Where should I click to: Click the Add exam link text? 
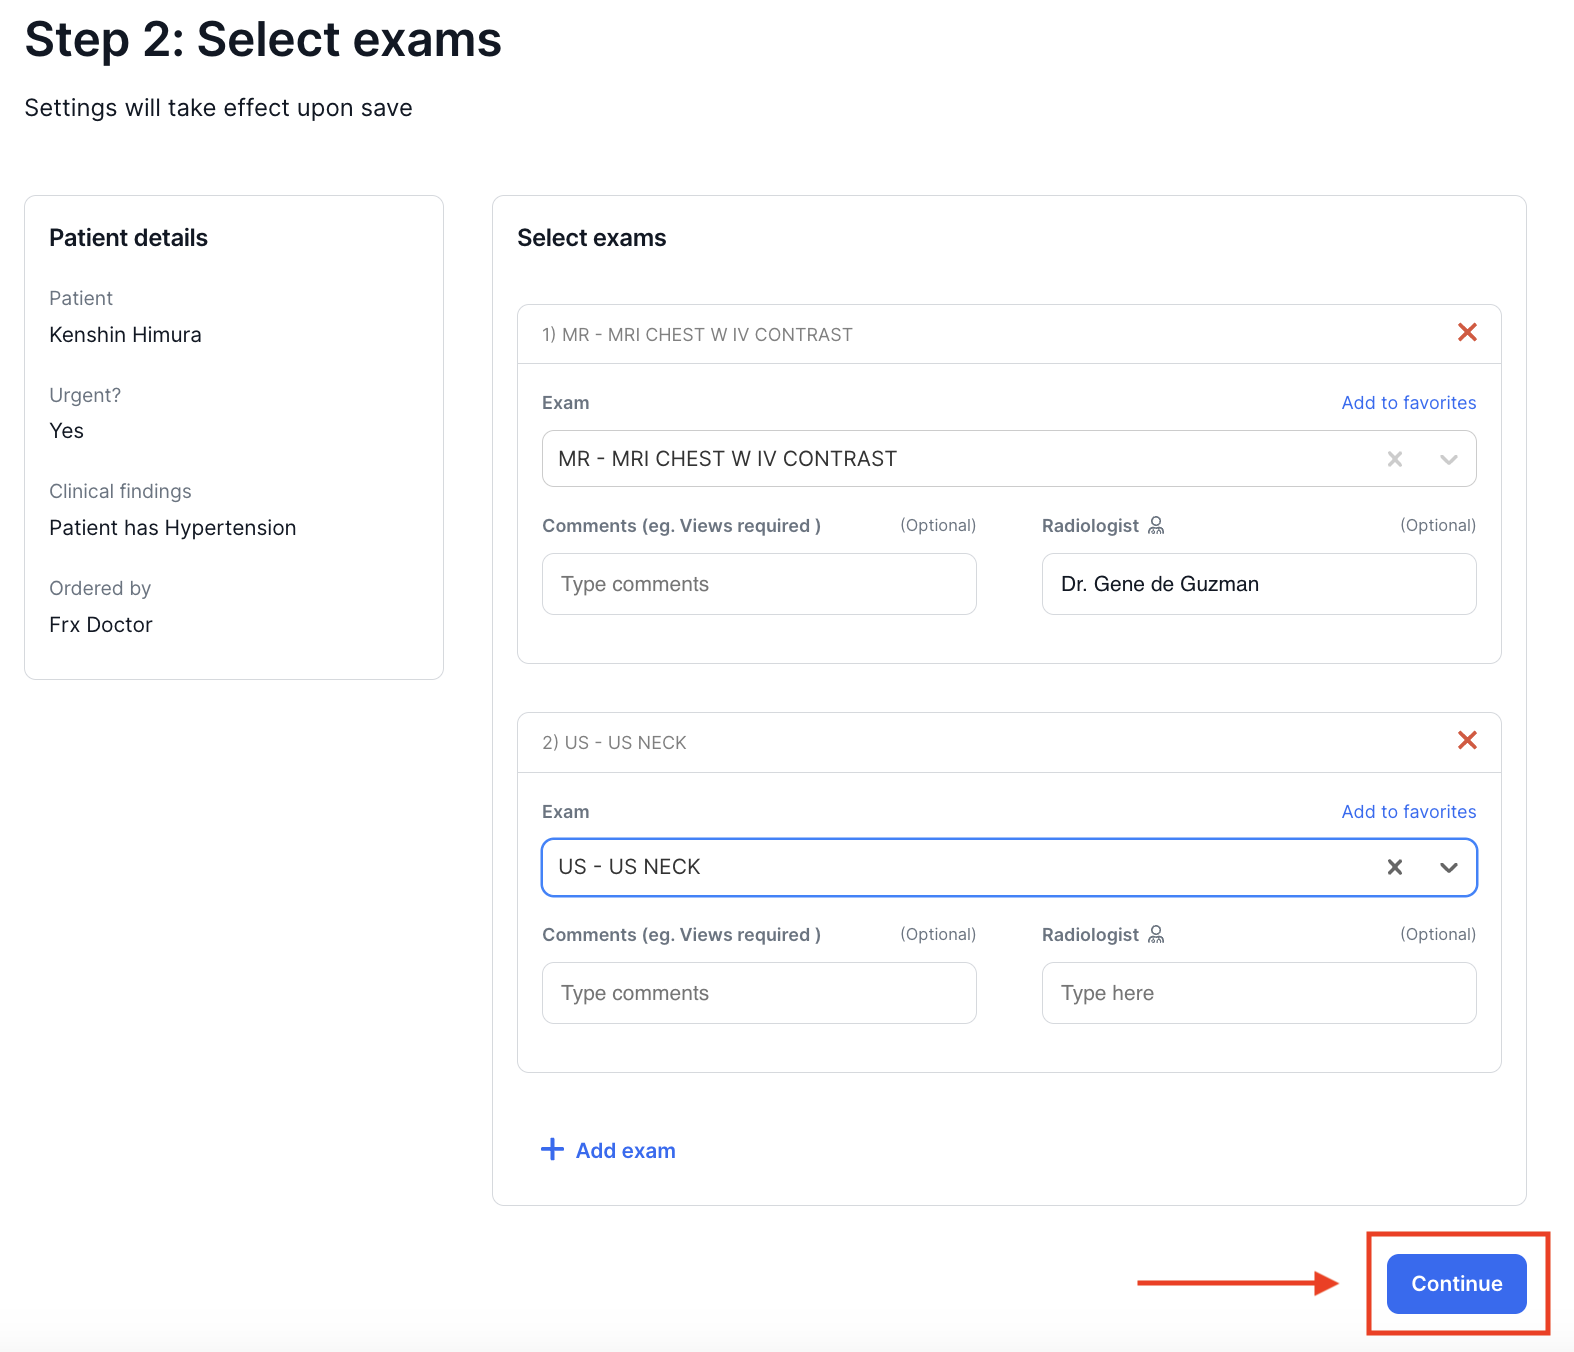coord(625,1151)
